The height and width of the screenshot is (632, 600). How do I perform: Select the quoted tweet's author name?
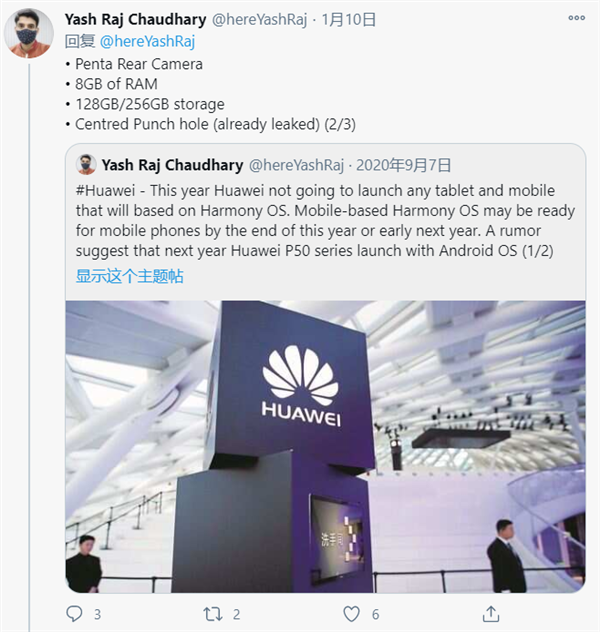[171, 164]
